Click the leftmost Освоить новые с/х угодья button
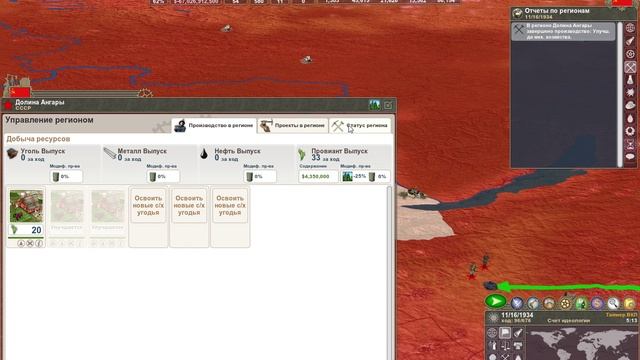 [148, 205]
